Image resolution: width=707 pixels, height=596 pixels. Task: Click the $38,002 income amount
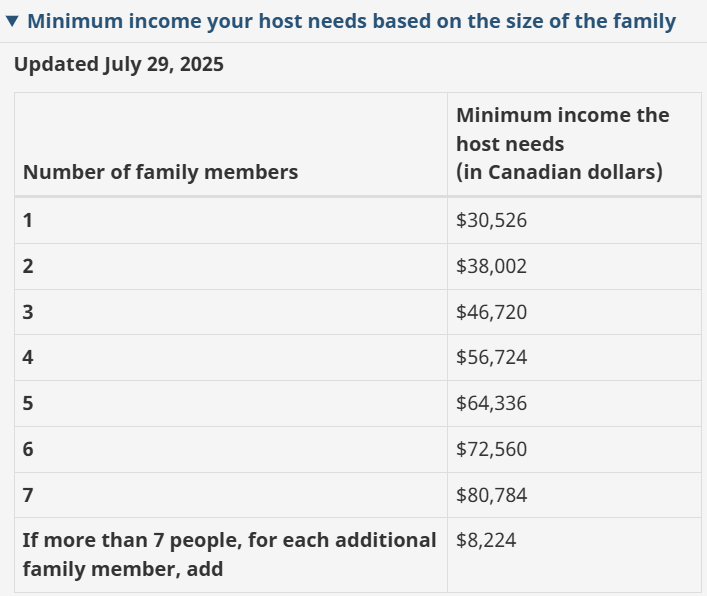coord(491,266)
